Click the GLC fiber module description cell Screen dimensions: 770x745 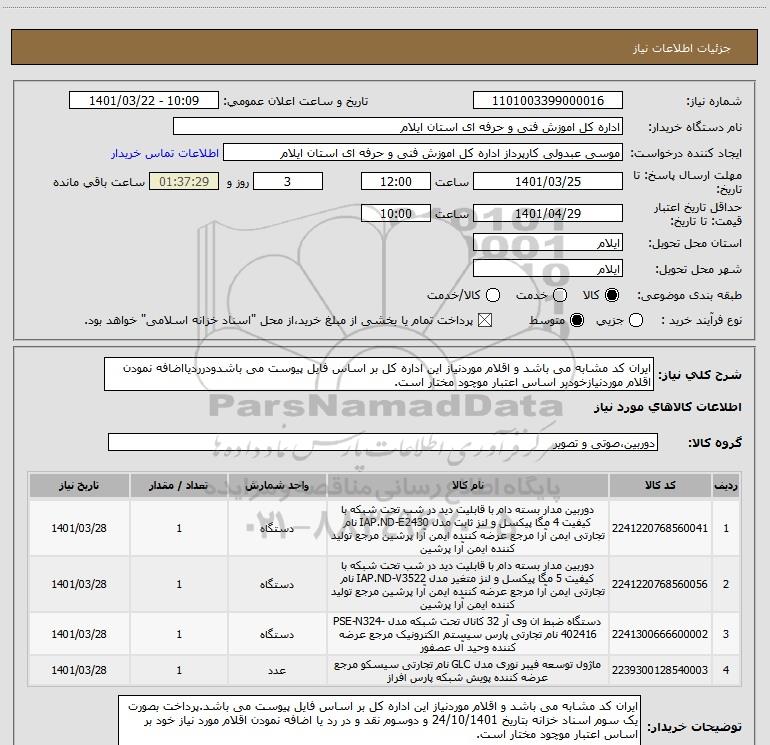468,670
